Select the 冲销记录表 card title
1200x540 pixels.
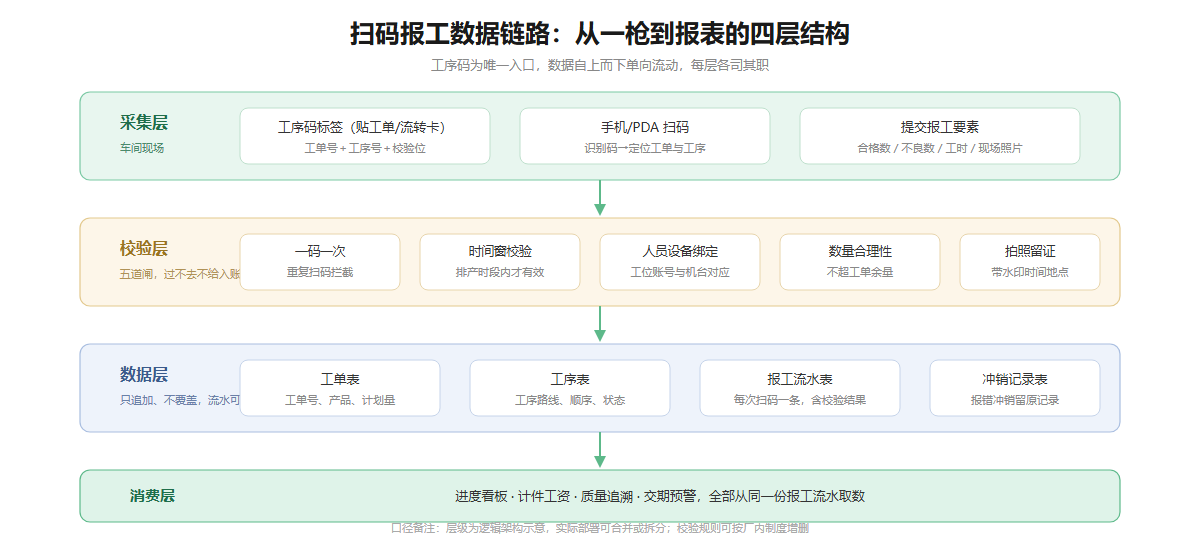[x=1015, y=379]
